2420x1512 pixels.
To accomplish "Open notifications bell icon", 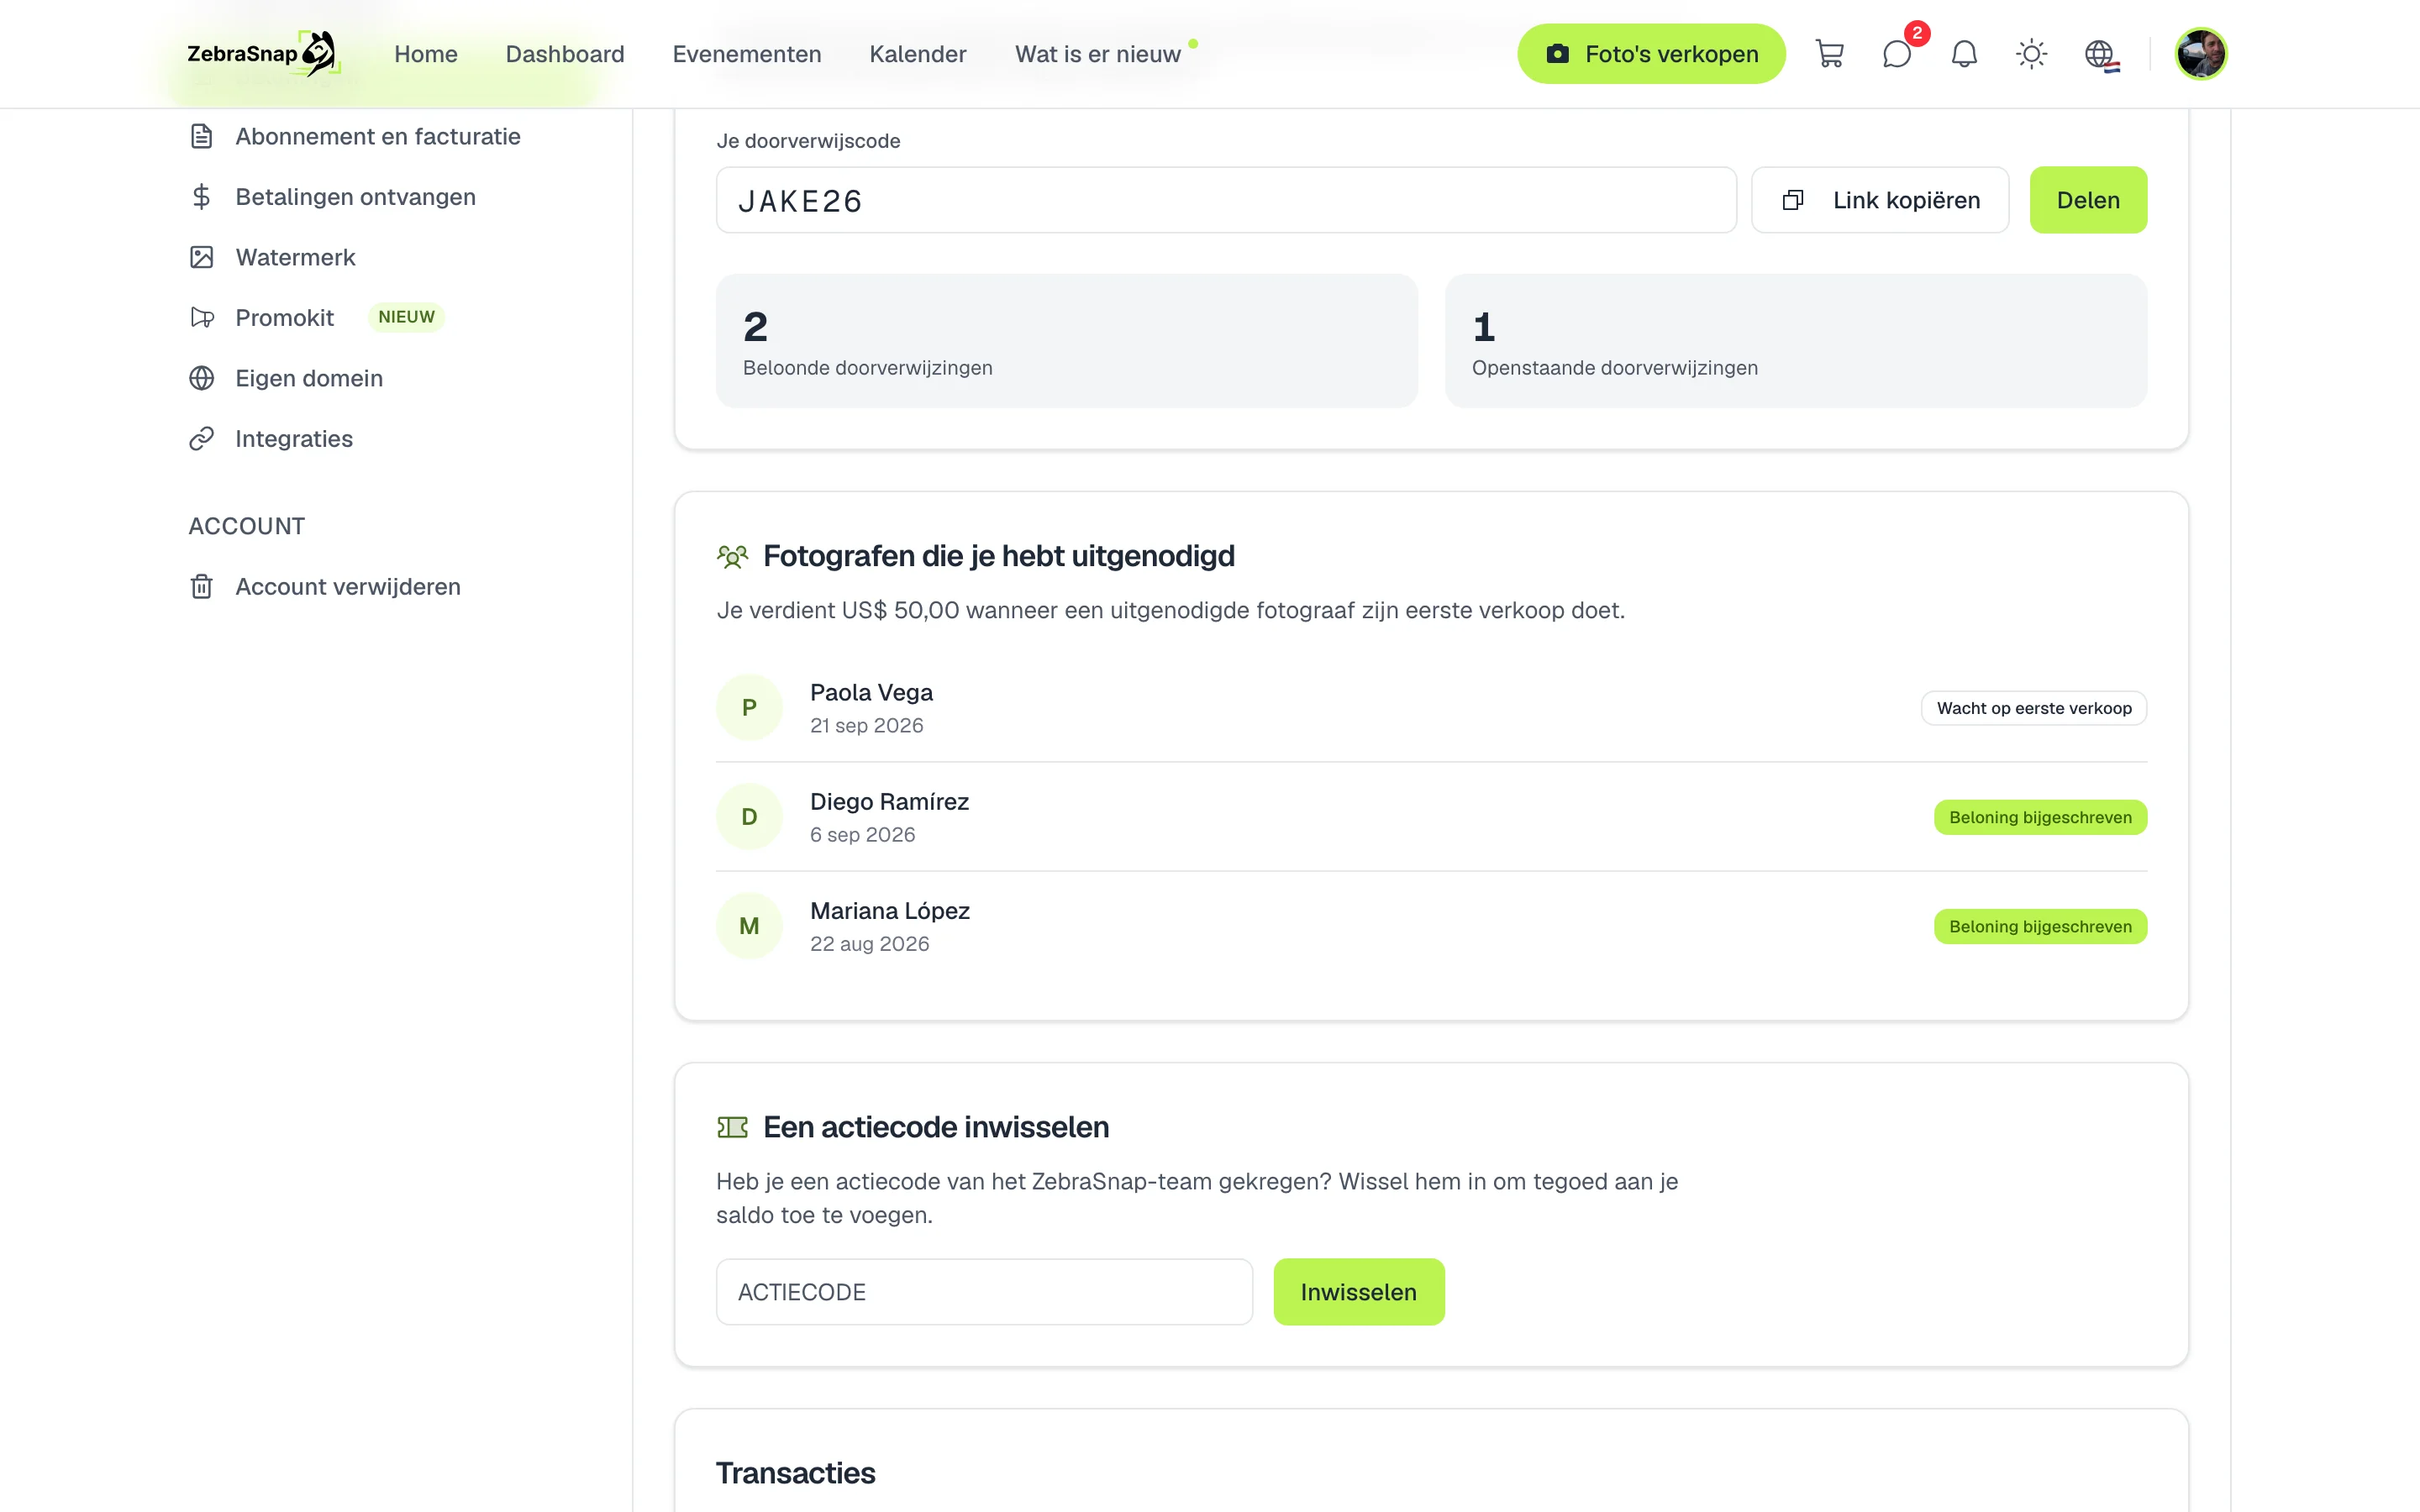I will (1964, 54).
